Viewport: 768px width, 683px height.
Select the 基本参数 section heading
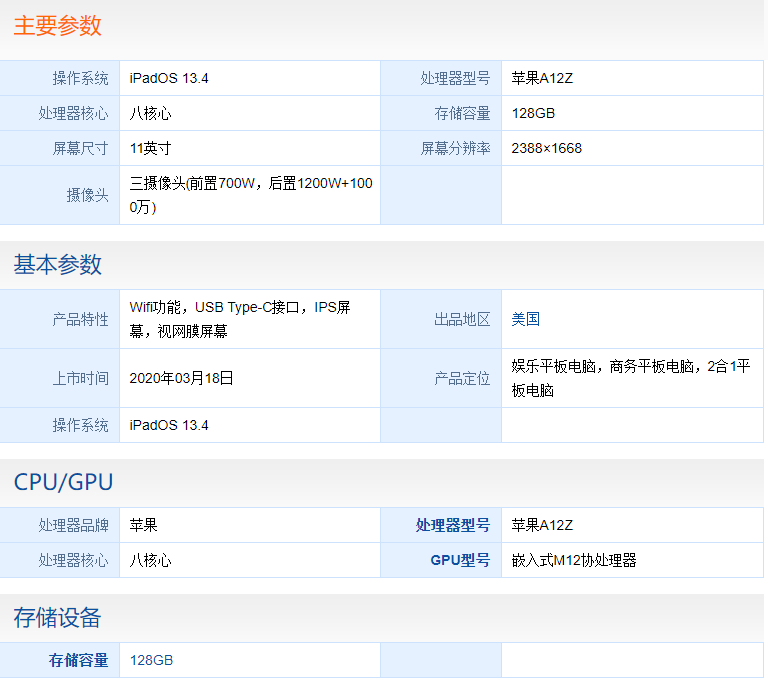point(58,265)
